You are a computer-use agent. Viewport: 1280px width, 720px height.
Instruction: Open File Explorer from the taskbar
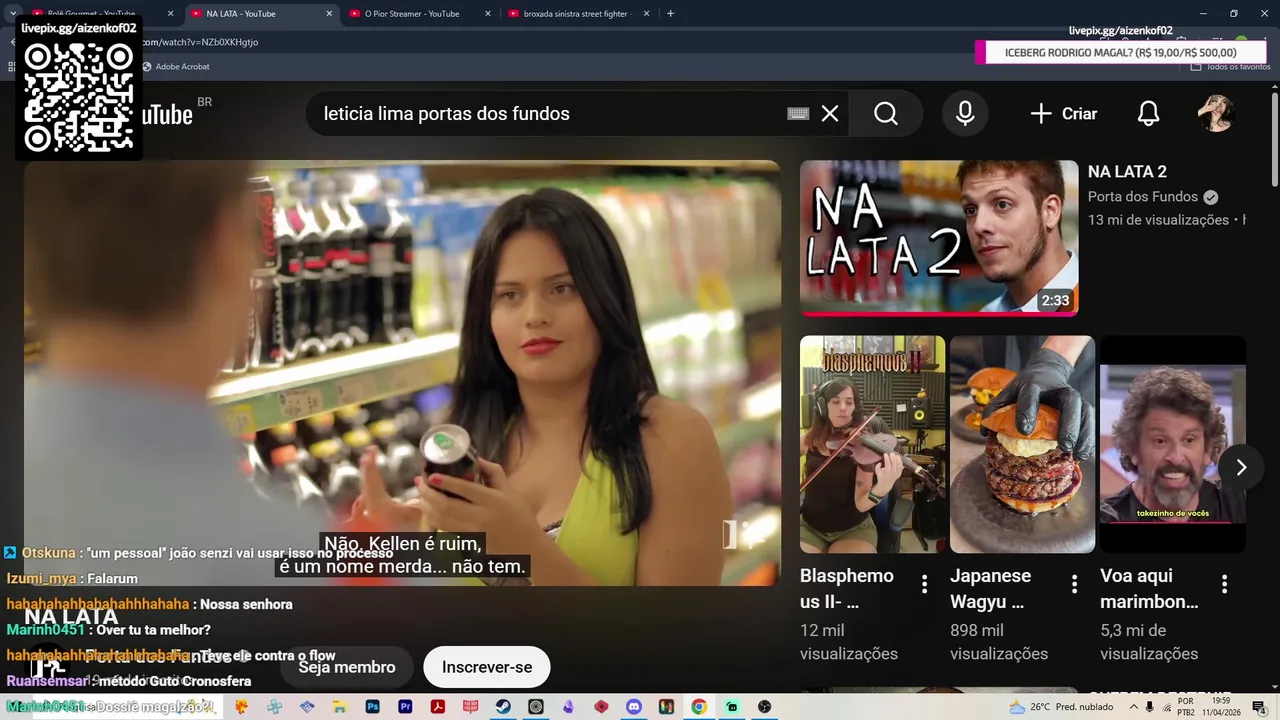[340, 707]
